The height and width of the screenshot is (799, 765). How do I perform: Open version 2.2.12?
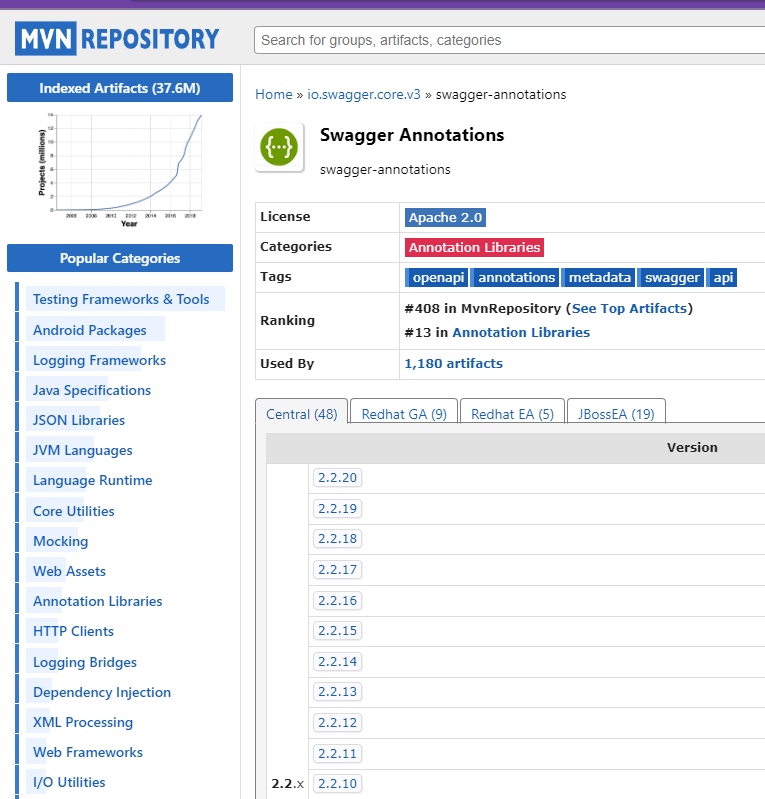click(337, 722)
